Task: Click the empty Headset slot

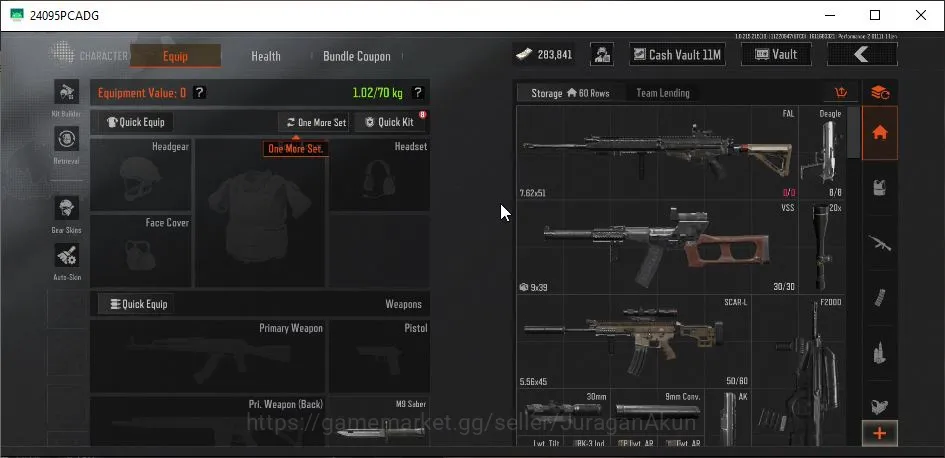Action: [379, 174]
